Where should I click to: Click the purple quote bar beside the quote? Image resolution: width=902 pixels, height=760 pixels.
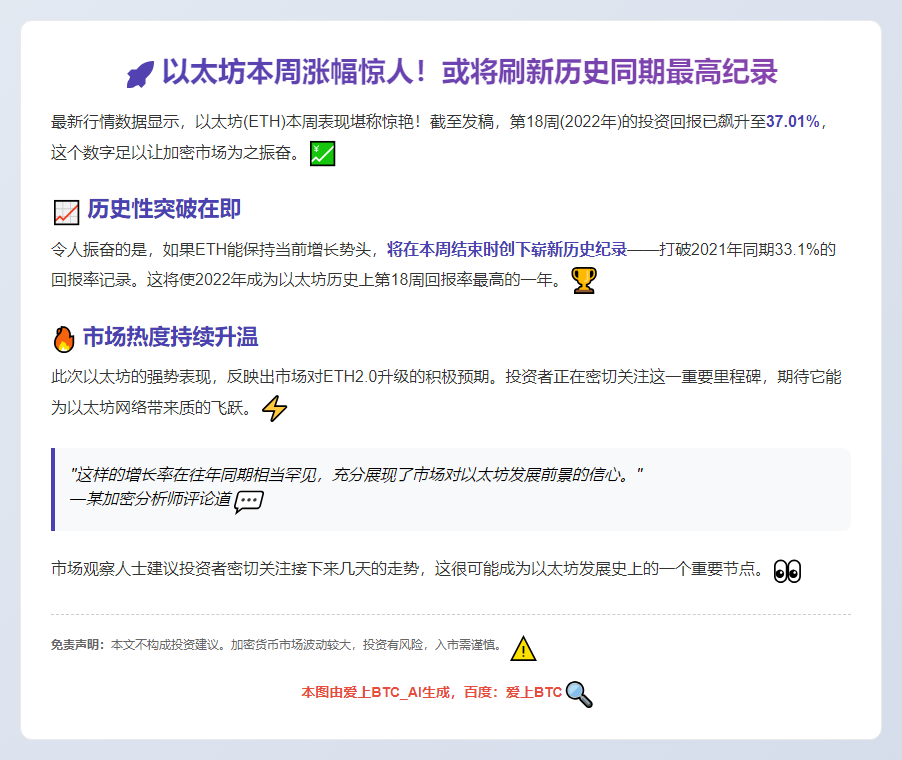click(x=53, y=490)
